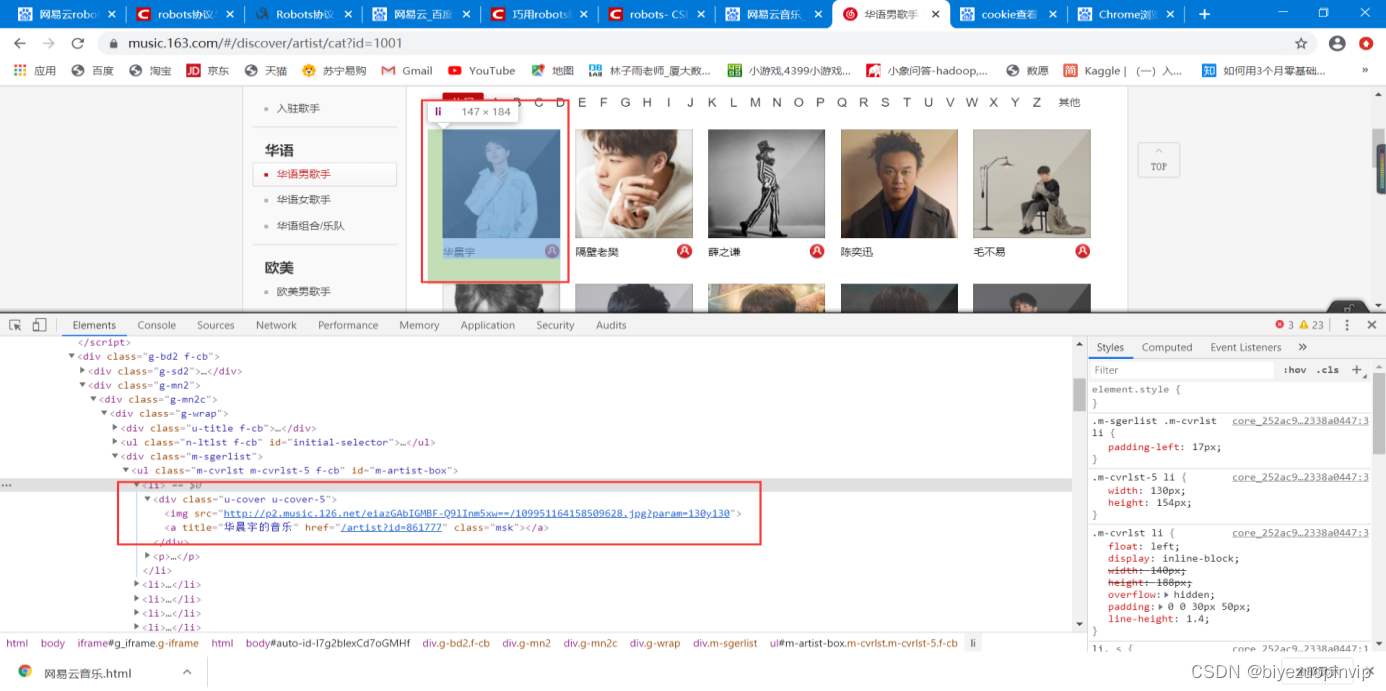Bookmark this page with the star icon

[1301, 43]
